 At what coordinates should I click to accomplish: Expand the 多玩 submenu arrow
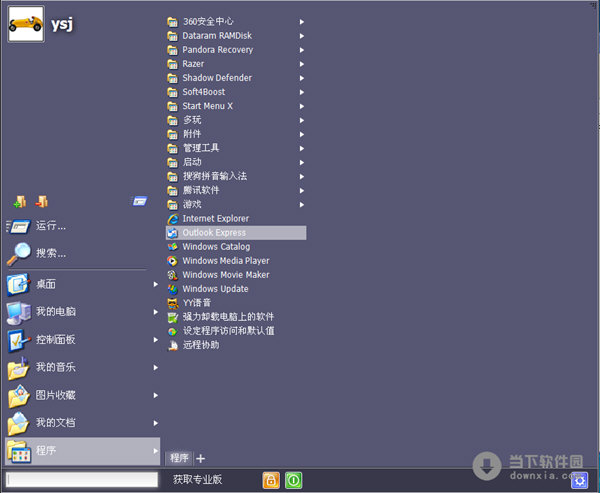[302, 120]
